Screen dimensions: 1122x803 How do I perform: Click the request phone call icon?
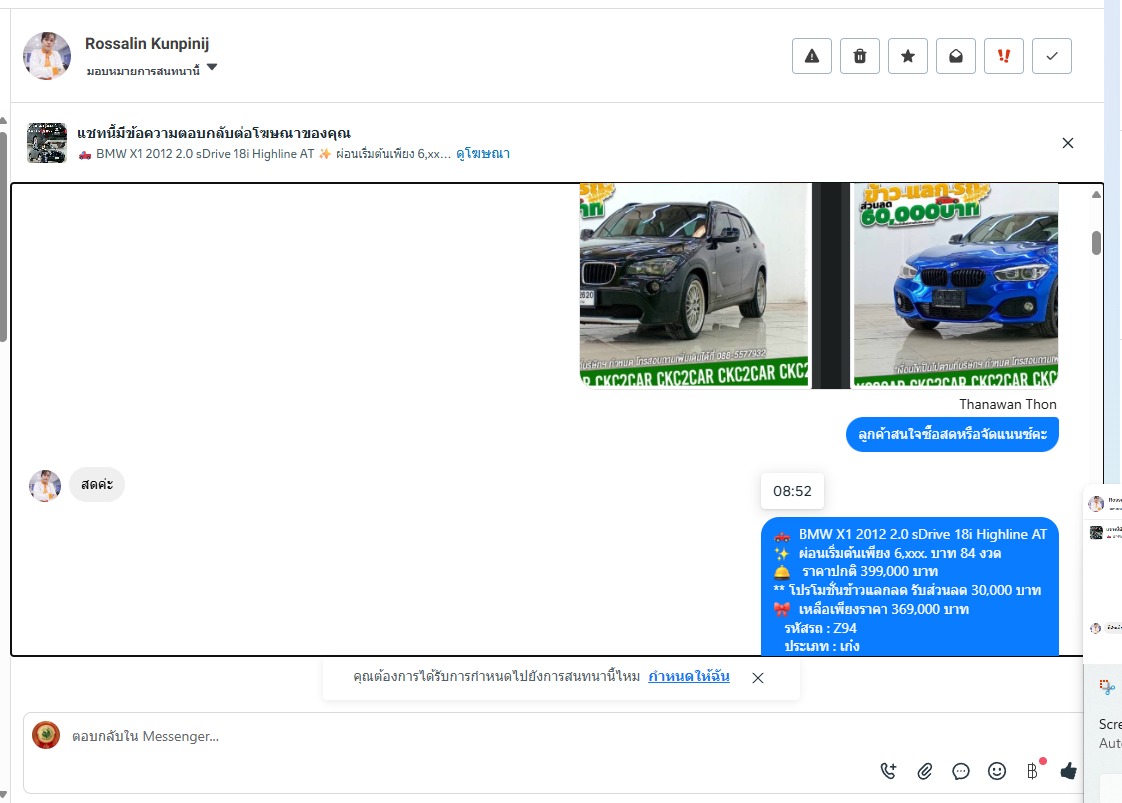[889, 771]
